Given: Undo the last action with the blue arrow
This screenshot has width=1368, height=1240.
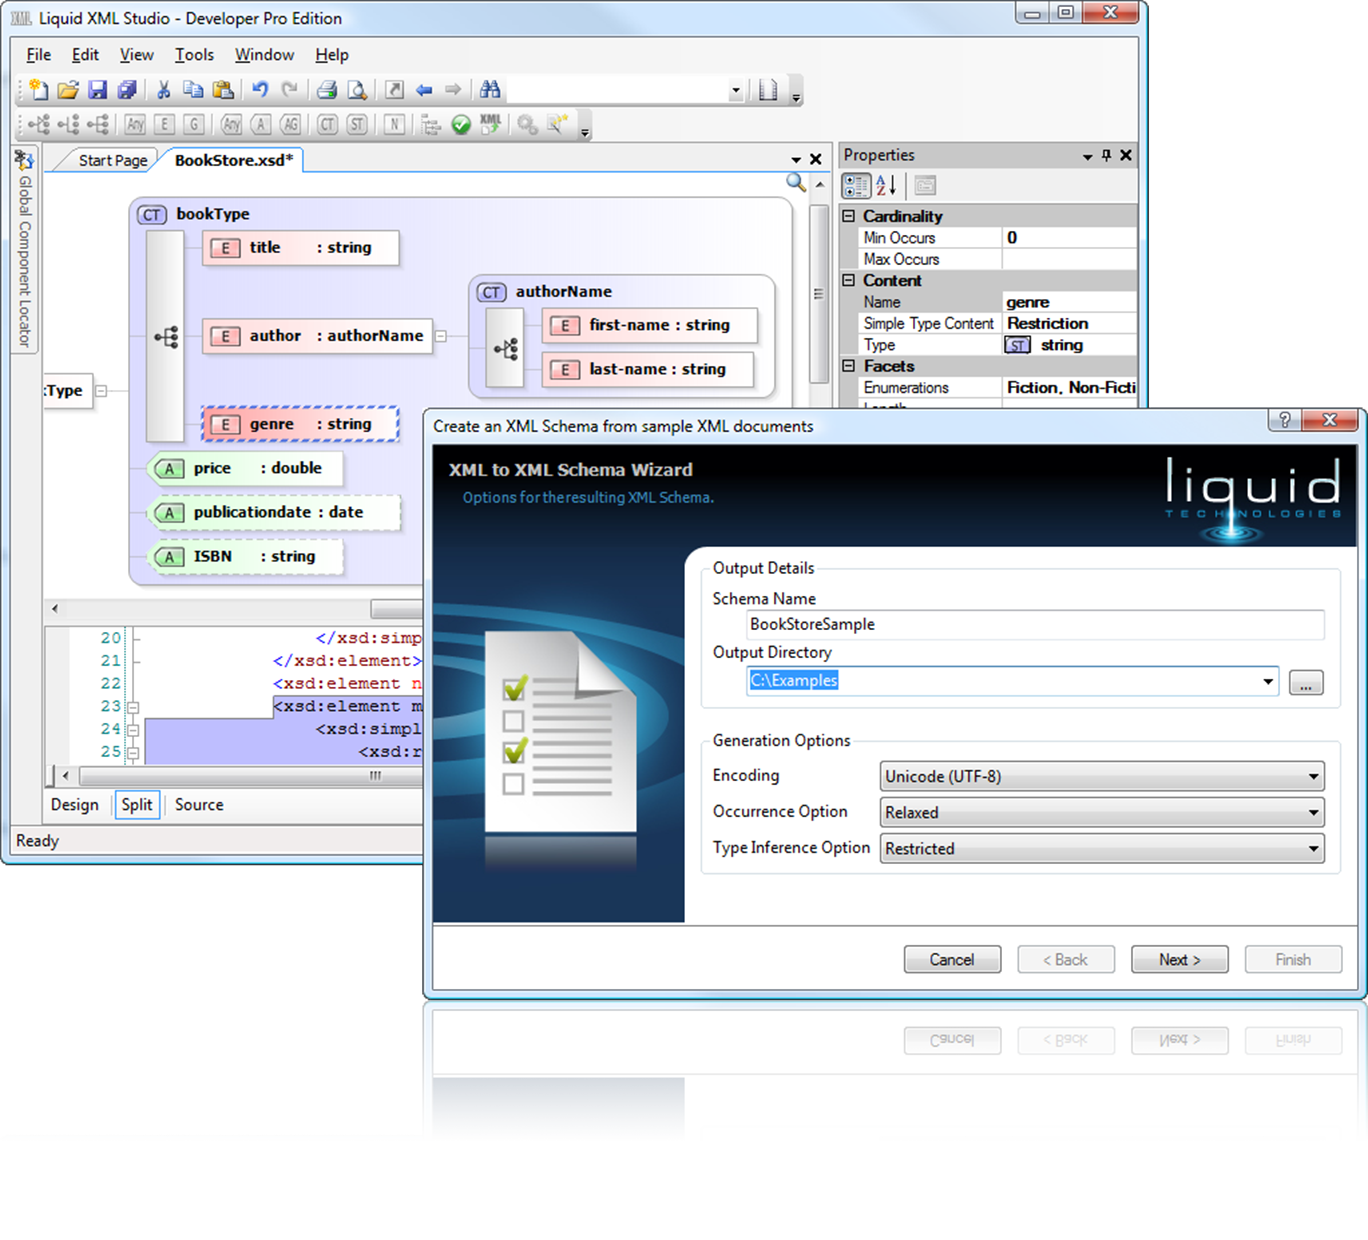Looking at the screenshot, I should point(260,90).
